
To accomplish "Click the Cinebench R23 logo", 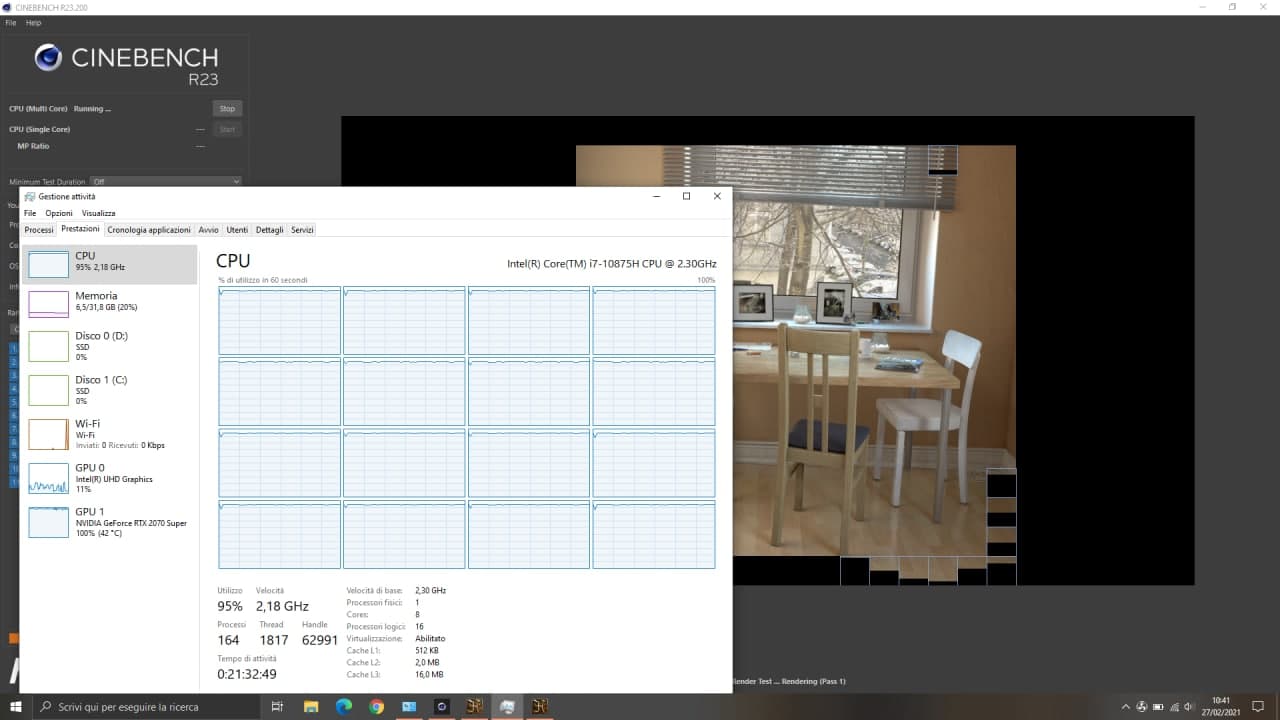I will tap(126, 64).
